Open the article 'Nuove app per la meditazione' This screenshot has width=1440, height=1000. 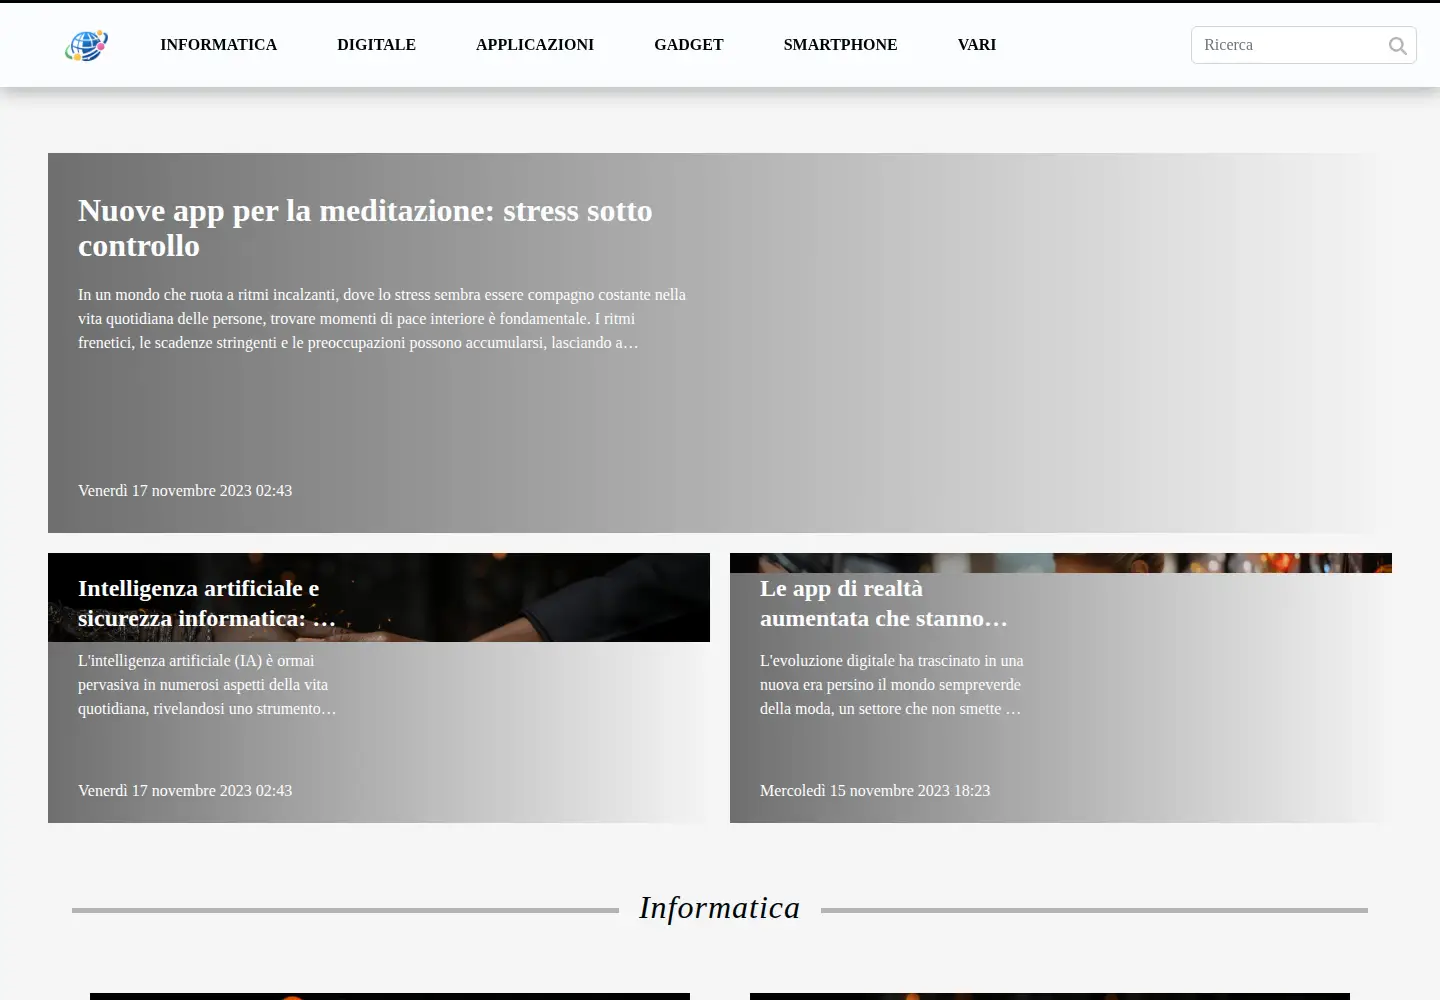pyautogui.click(x=365, y=228)
